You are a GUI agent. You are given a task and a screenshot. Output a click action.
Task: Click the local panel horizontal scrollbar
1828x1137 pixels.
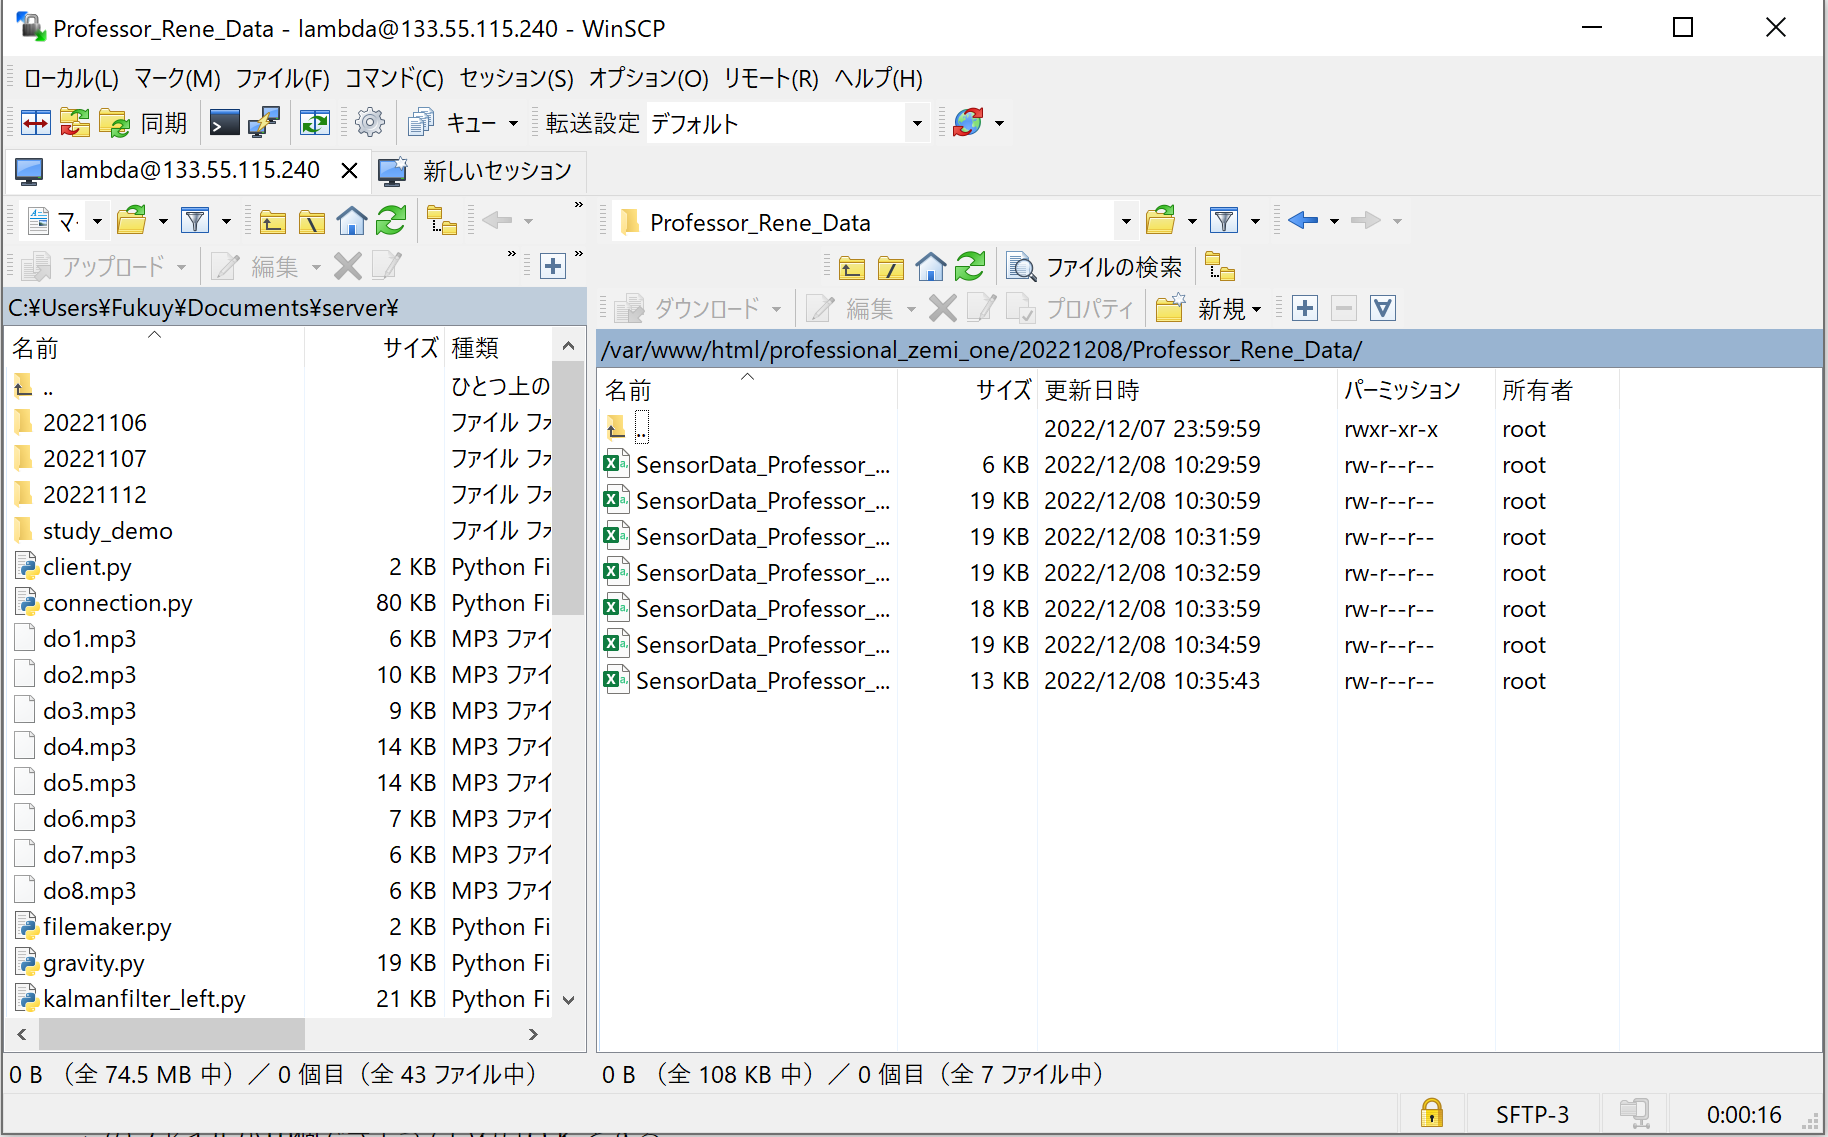(172, 1034)
